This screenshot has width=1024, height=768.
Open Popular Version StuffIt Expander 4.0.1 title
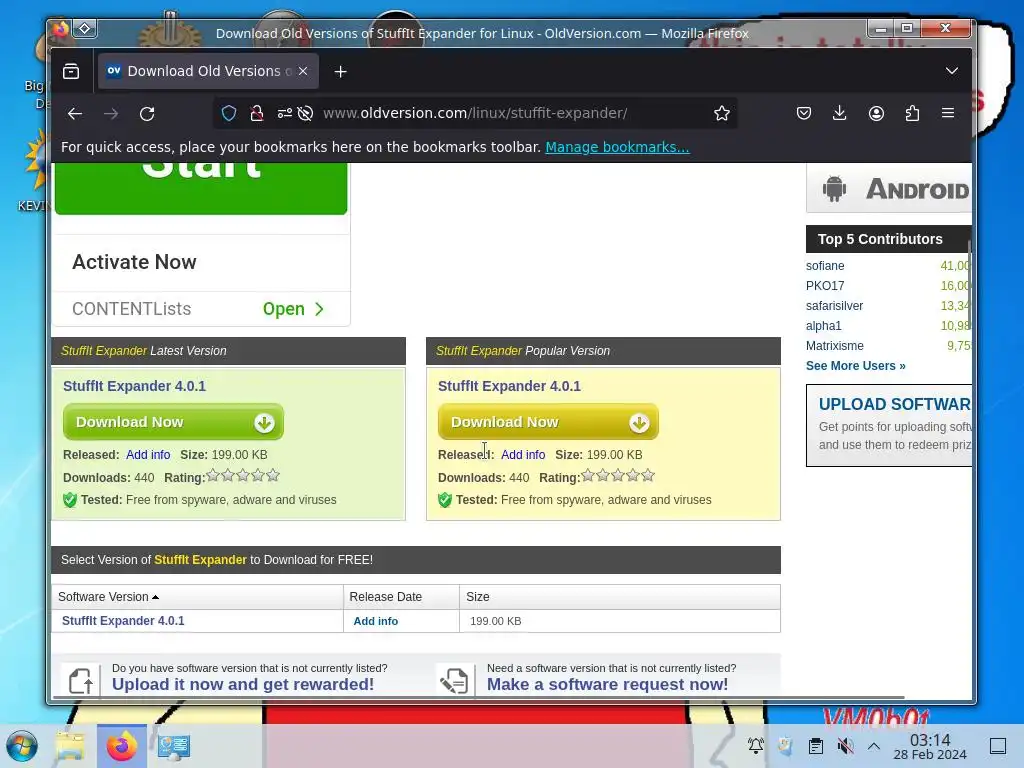(509, 386)
